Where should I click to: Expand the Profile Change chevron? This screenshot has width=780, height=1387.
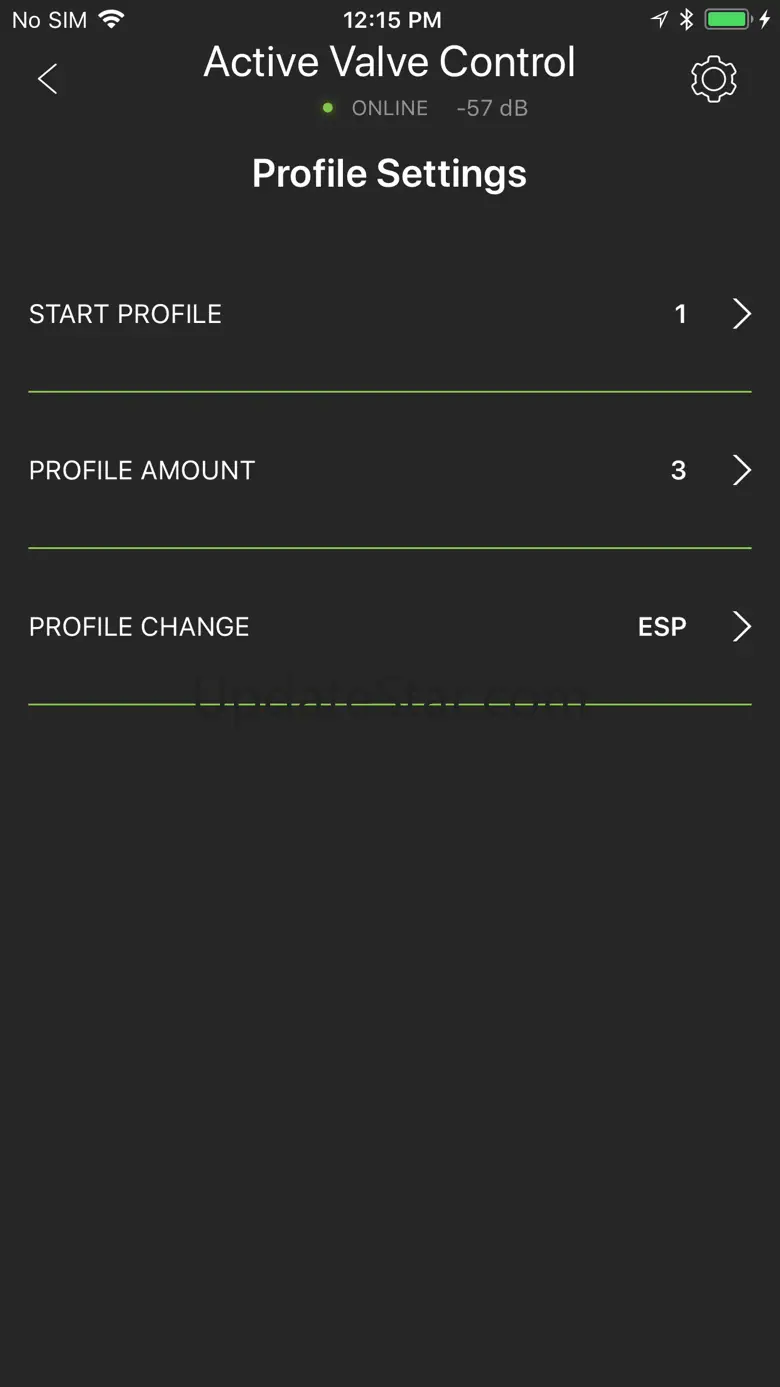(x=742, y=627)
